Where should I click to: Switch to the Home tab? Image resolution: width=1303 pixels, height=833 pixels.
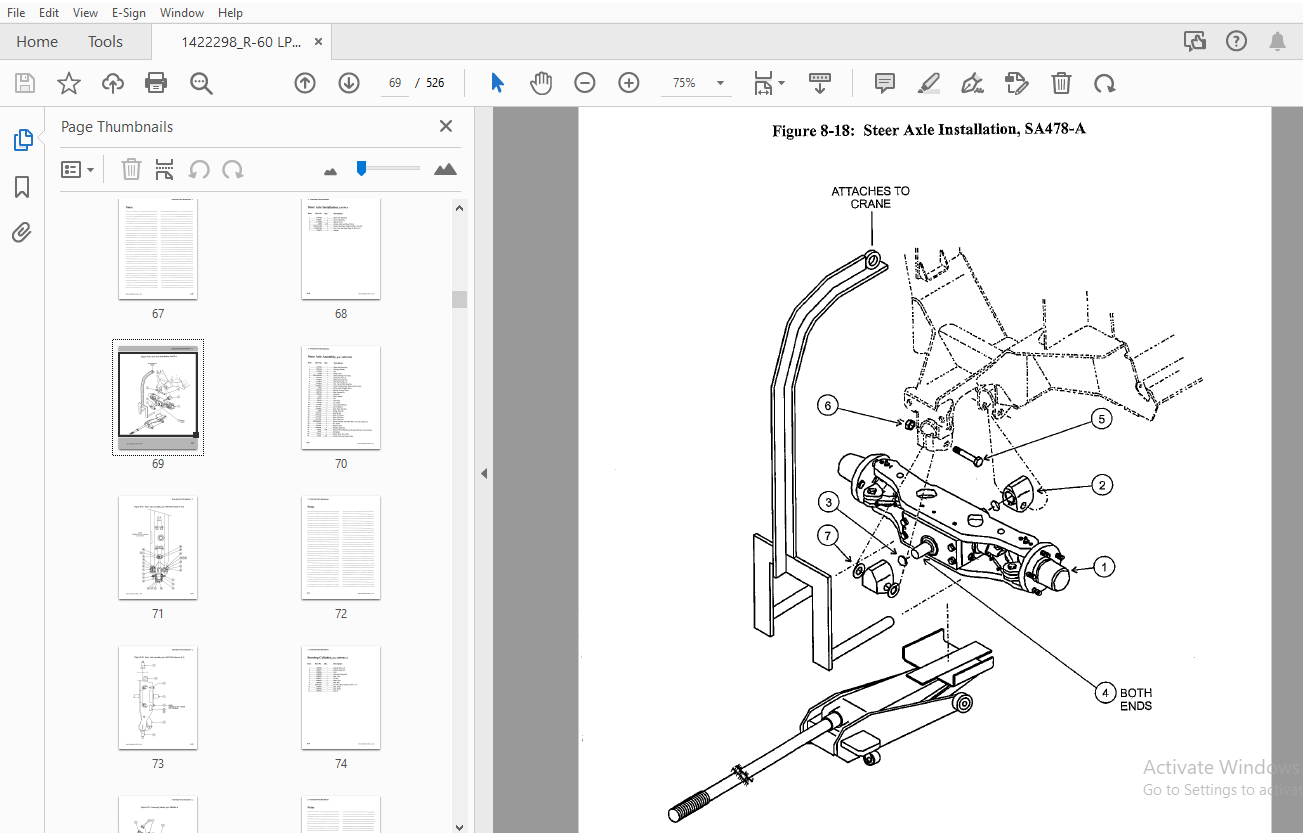(37, 41)
